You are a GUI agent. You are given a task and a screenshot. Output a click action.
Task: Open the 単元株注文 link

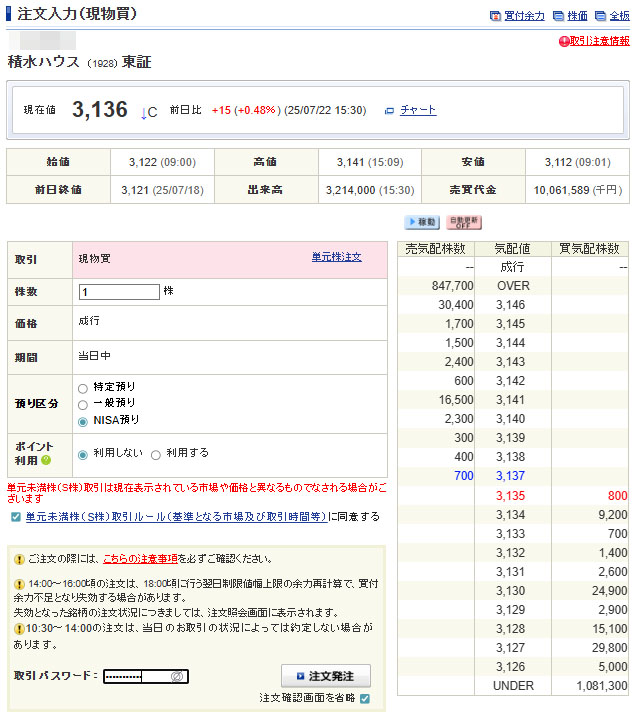[336, 258]
